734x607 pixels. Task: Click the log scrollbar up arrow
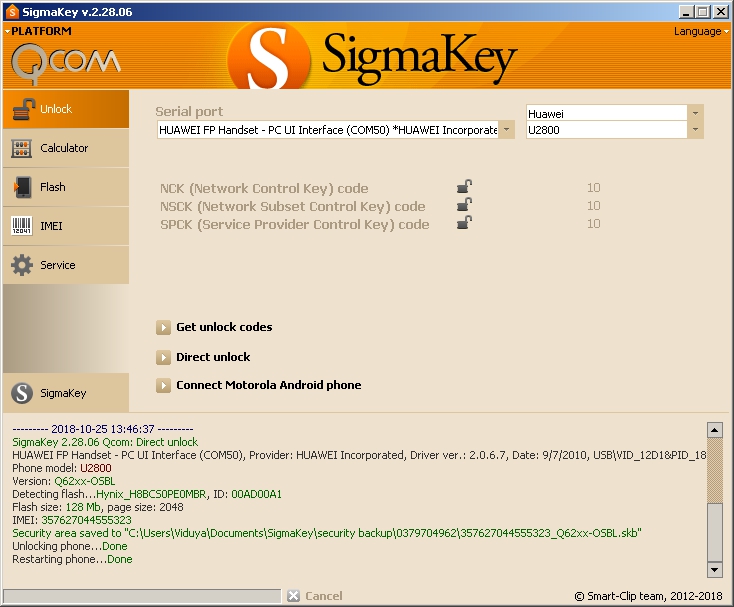coord(714,430)
